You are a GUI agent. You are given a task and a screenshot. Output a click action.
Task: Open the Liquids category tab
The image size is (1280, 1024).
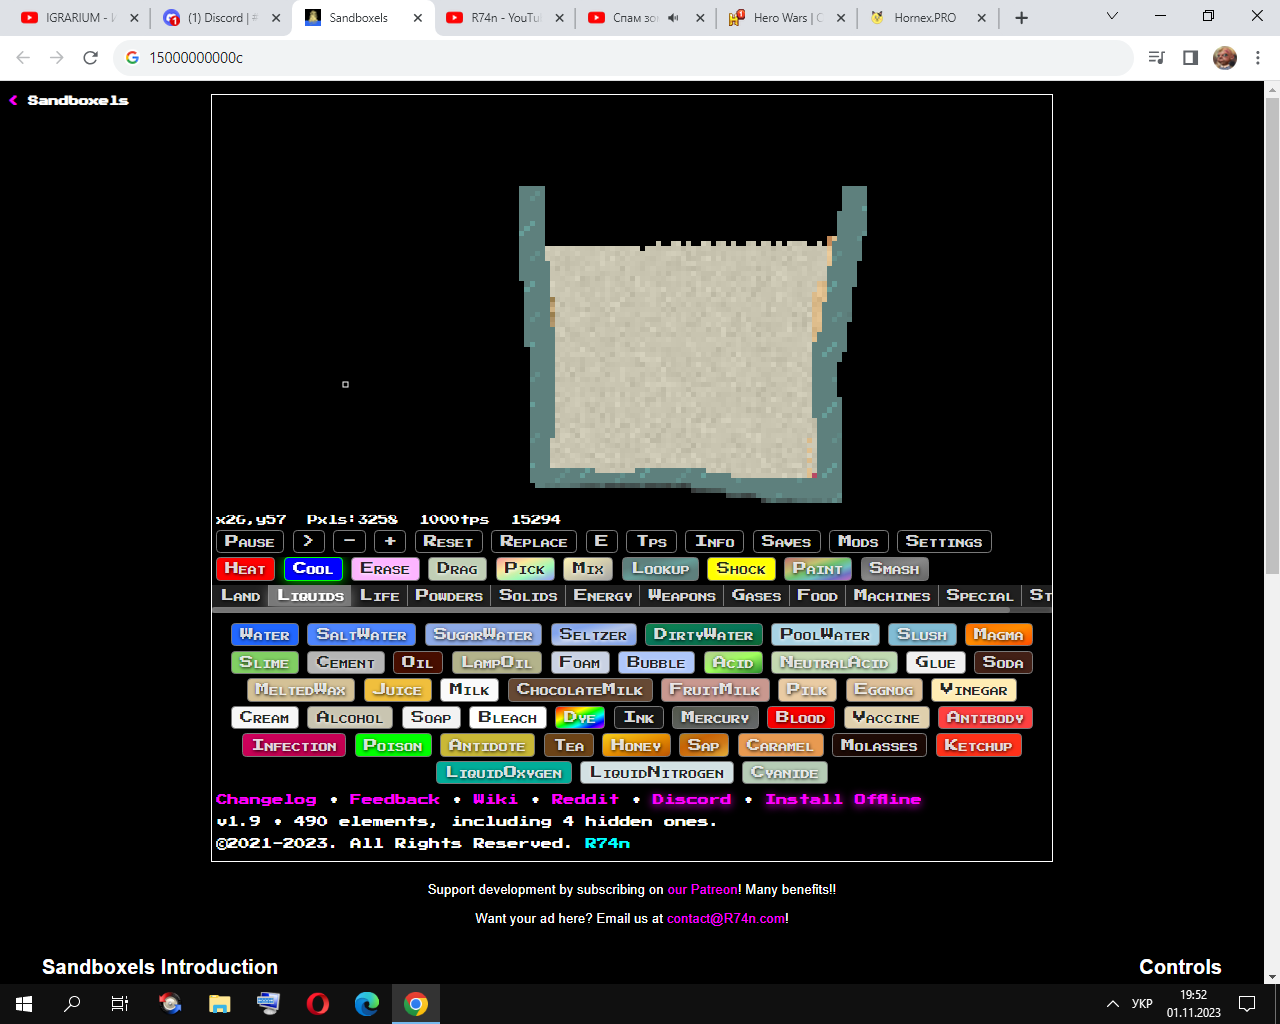point(310,596)
